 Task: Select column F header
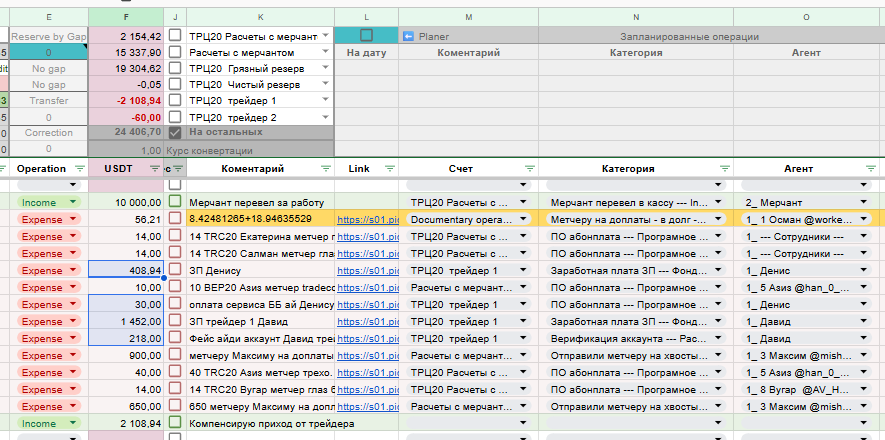click(x=126, y=17)
